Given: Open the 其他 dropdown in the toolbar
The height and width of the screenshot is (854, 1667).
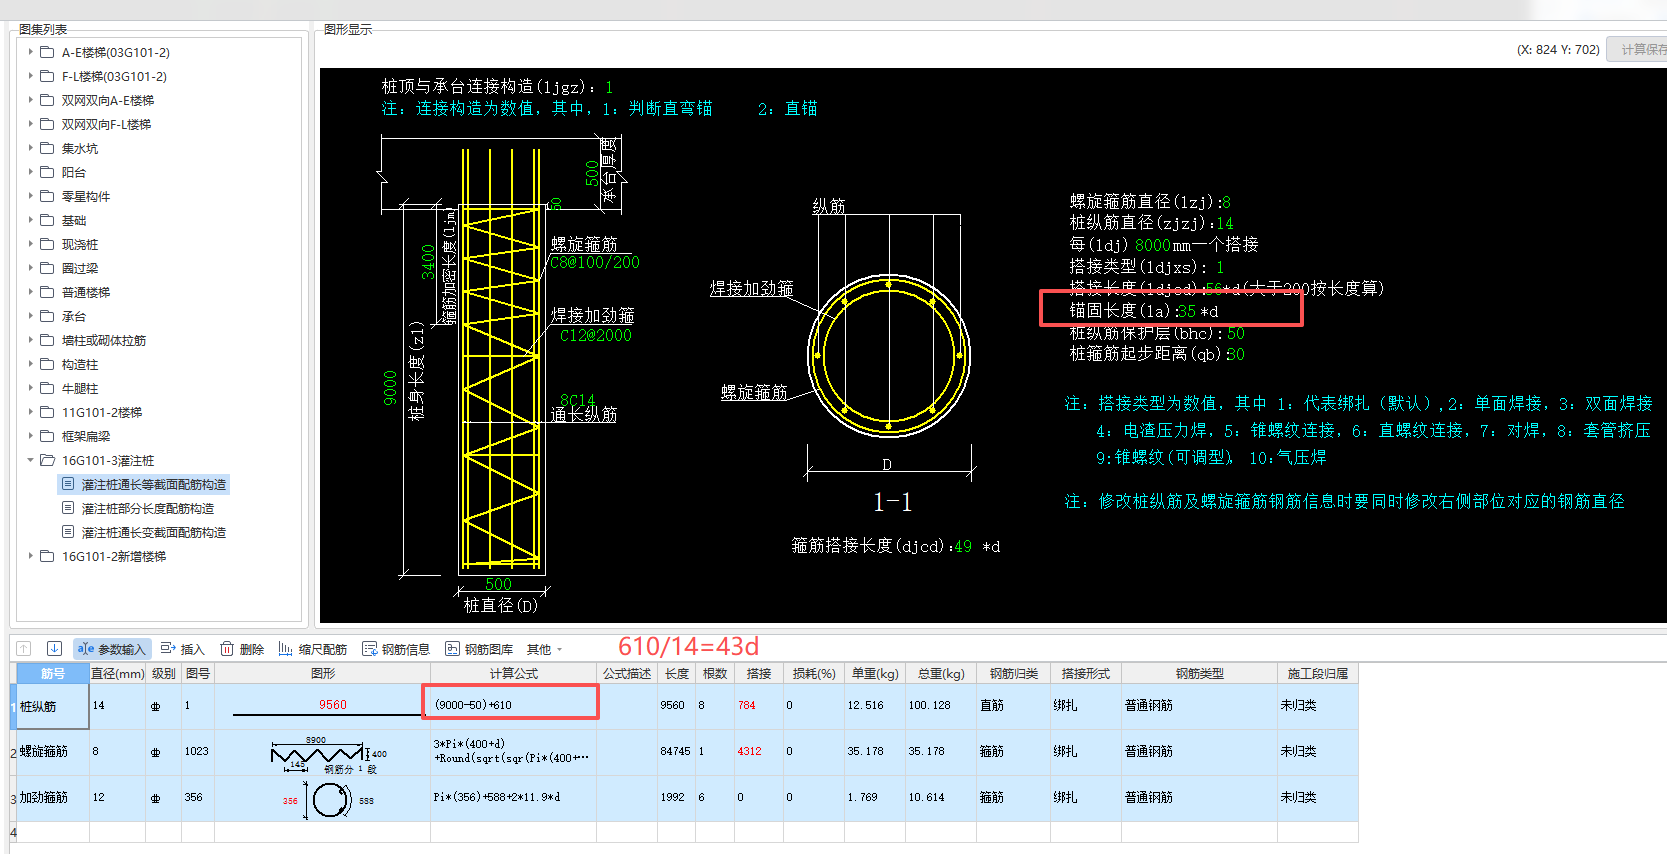Looking at the screenshot, I should pyautogui.click(x=544, y=649).
